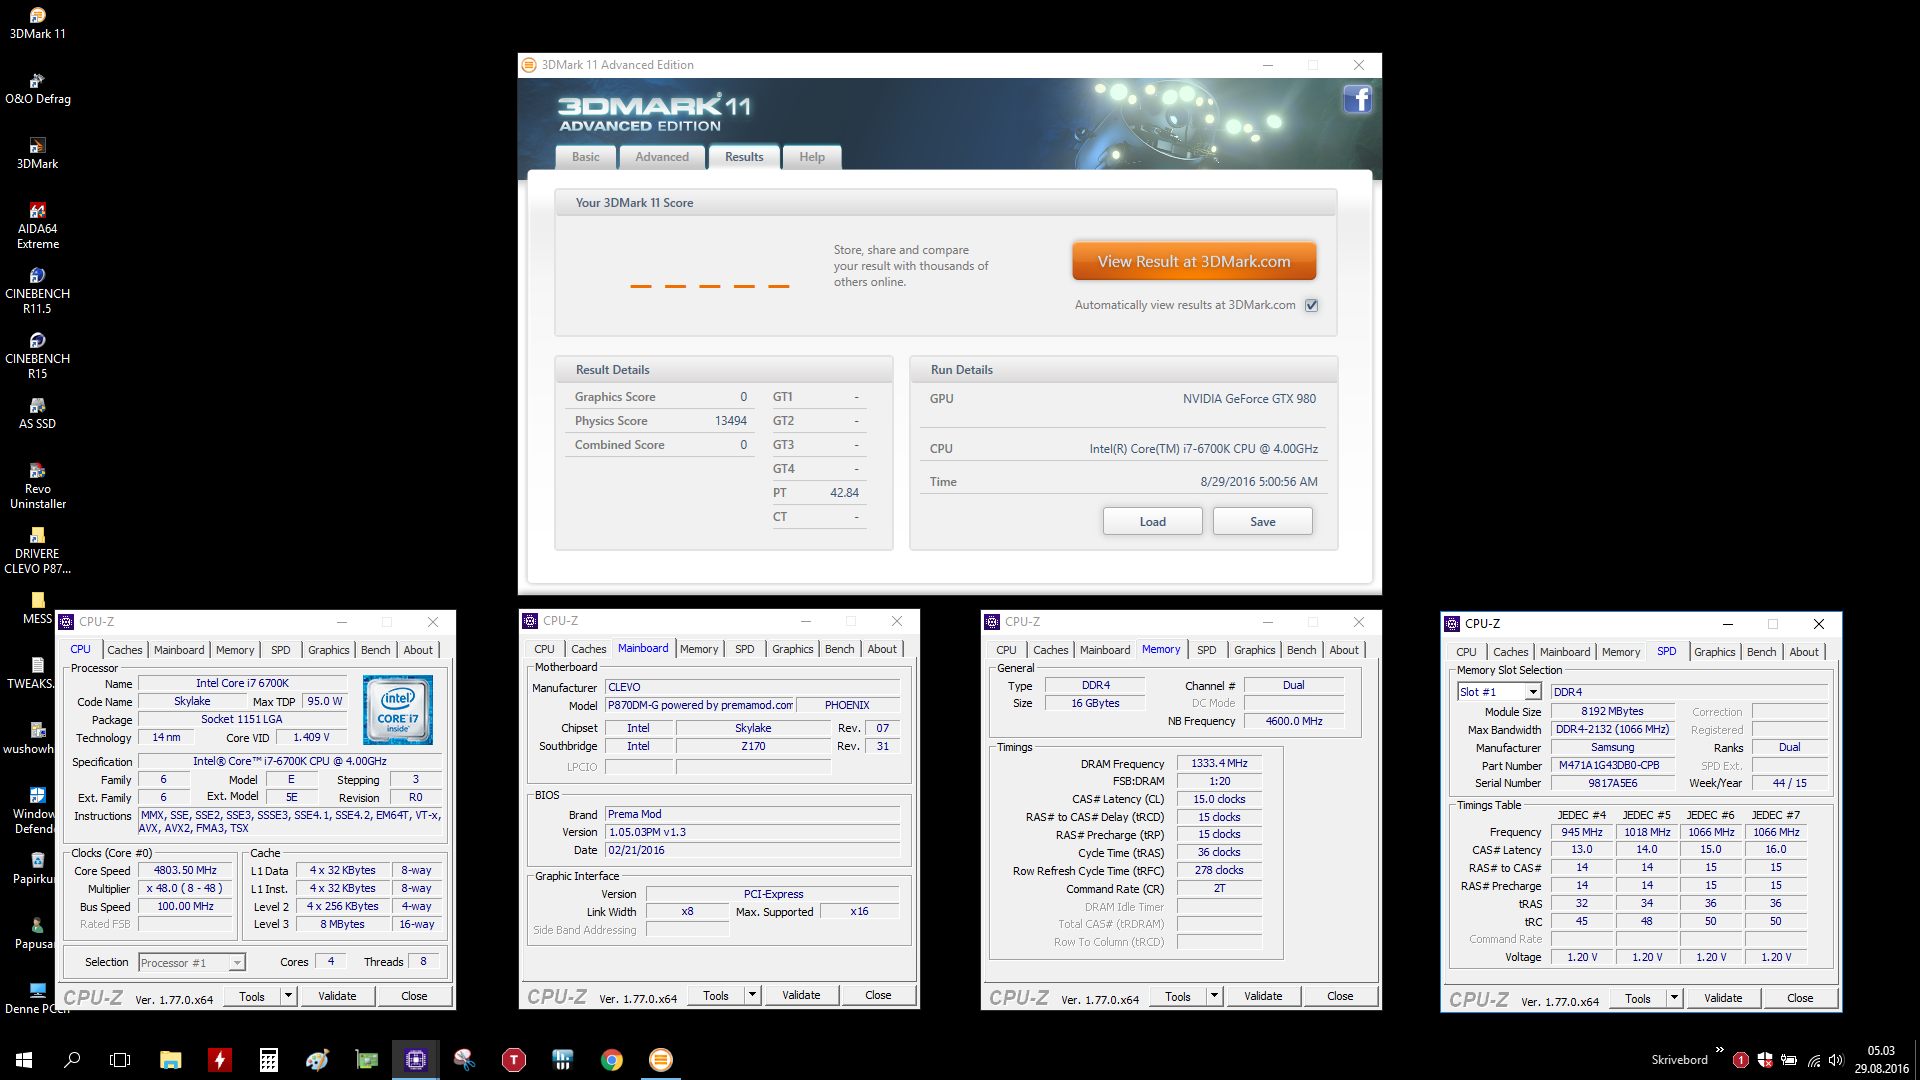Toggle automatically view results at 3DMark.com checkbox
The image size is (1920, 1080).
coord(1311,305)
